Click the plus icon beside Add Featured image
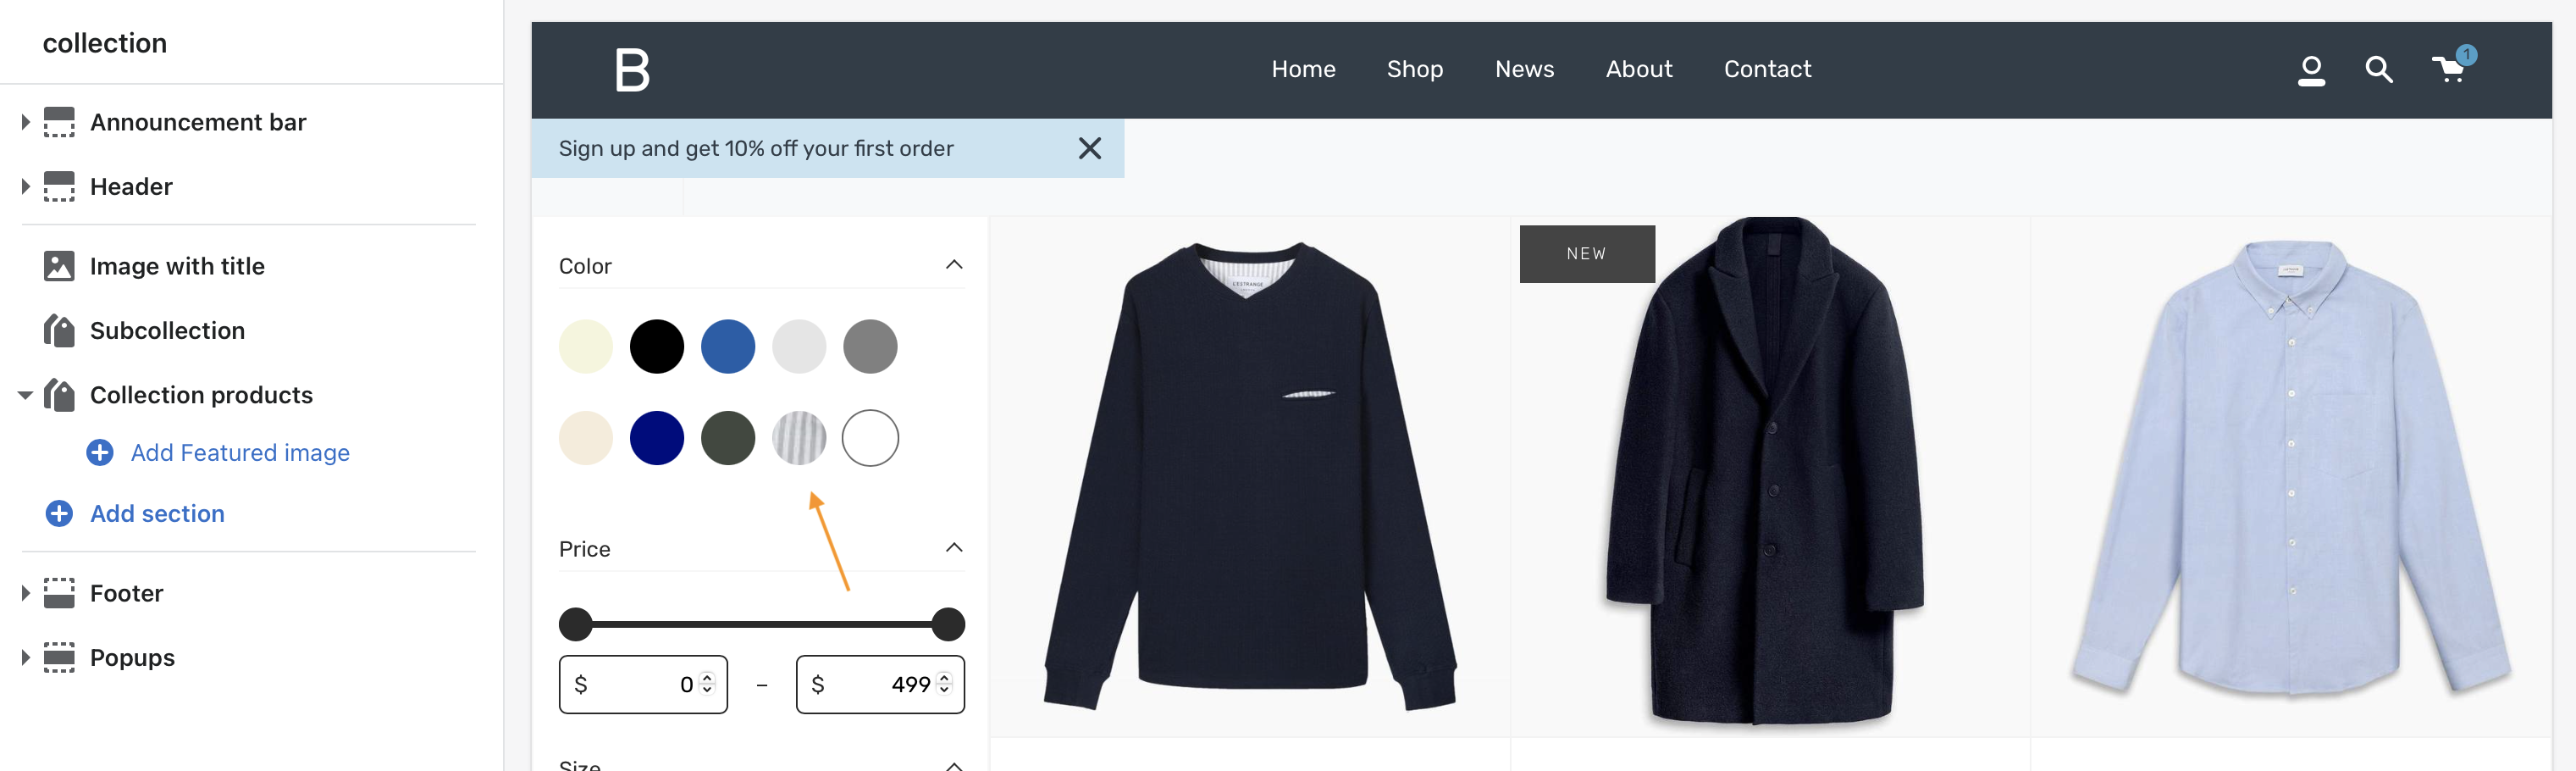This screenshot has height=771, width=2576. (x=100, y=453)
